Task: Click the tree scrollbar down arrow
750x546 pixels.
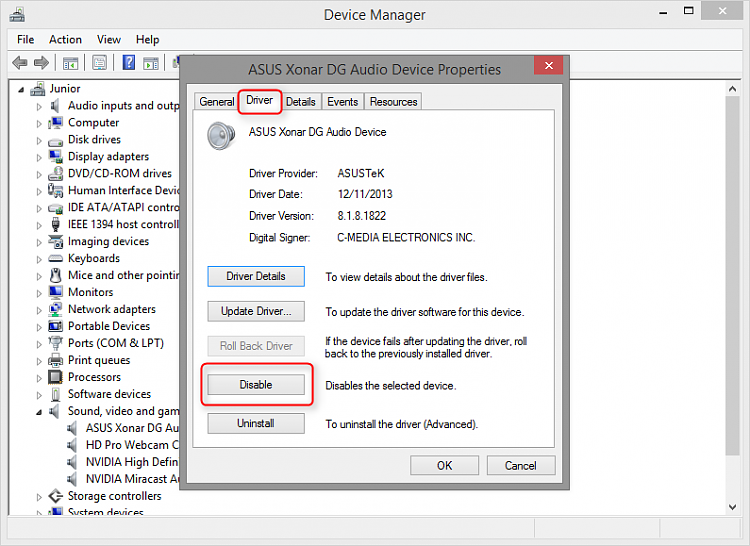Action: (x=732, y=507)
